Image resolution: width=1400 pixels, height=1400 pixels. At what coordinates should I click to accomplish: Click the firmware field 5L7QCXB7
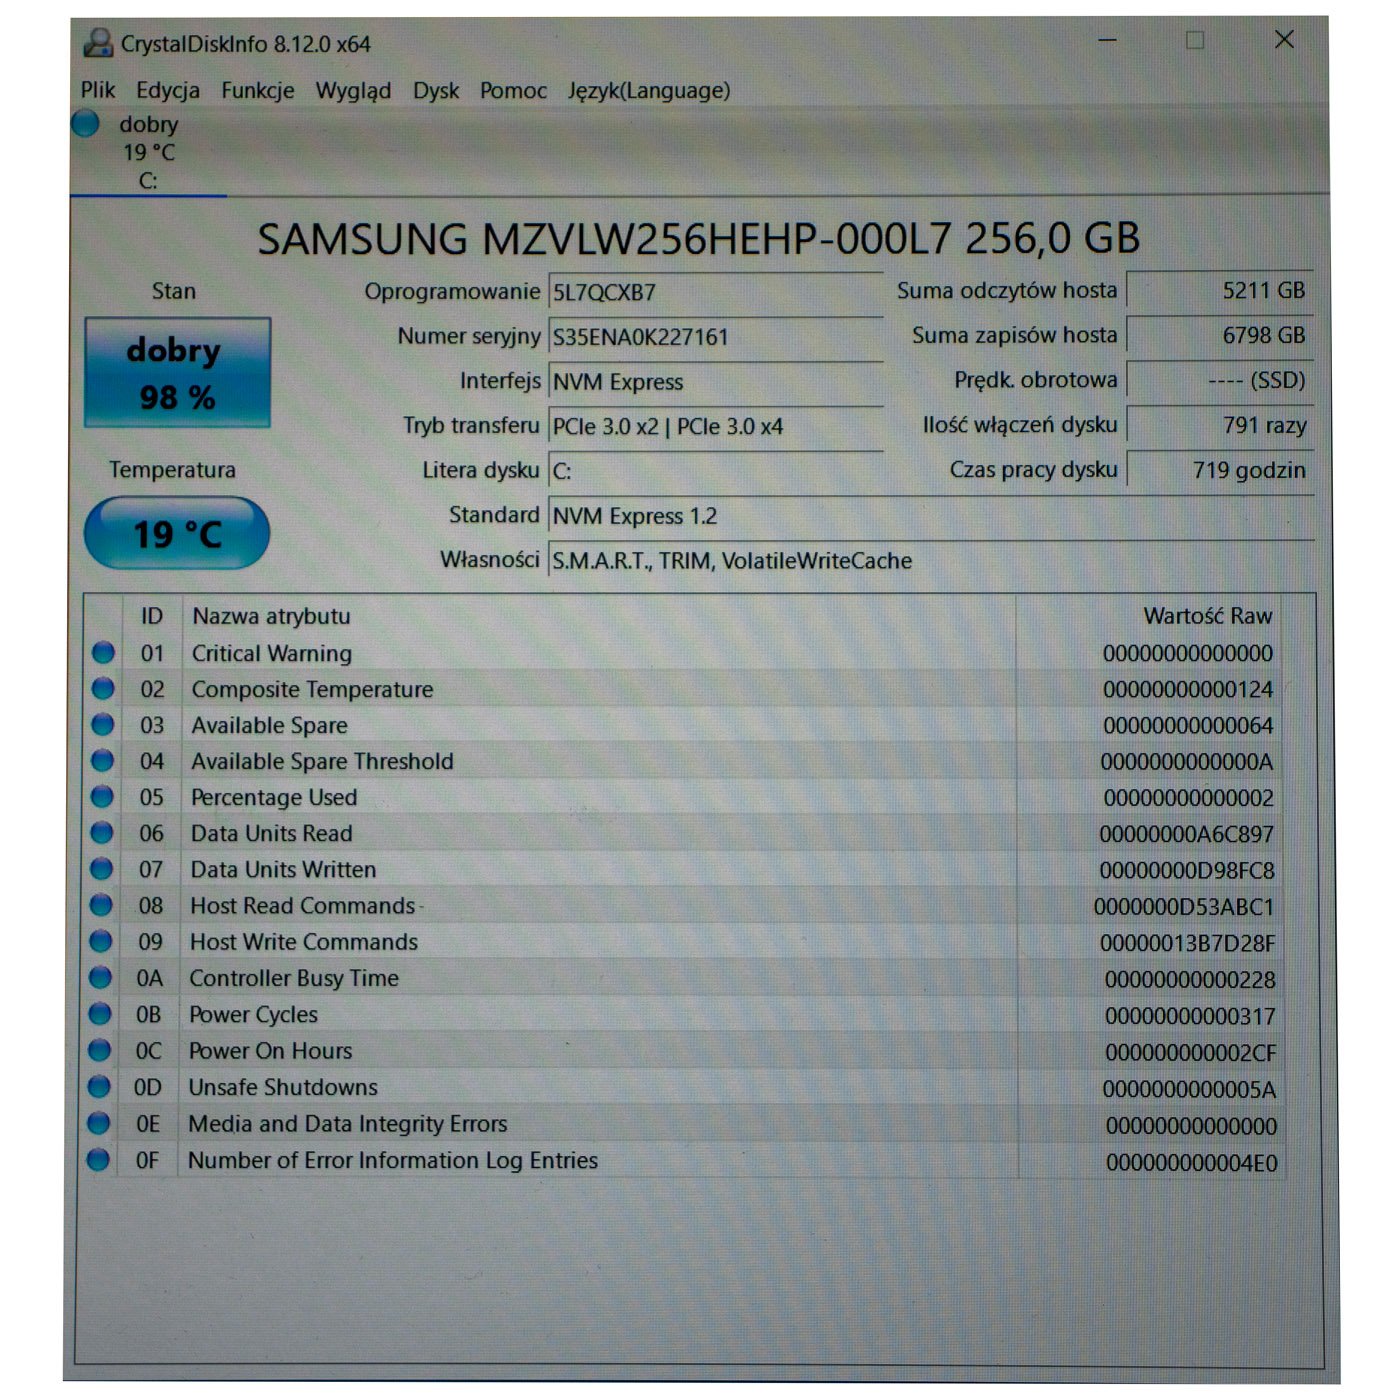tap(716, 292)
